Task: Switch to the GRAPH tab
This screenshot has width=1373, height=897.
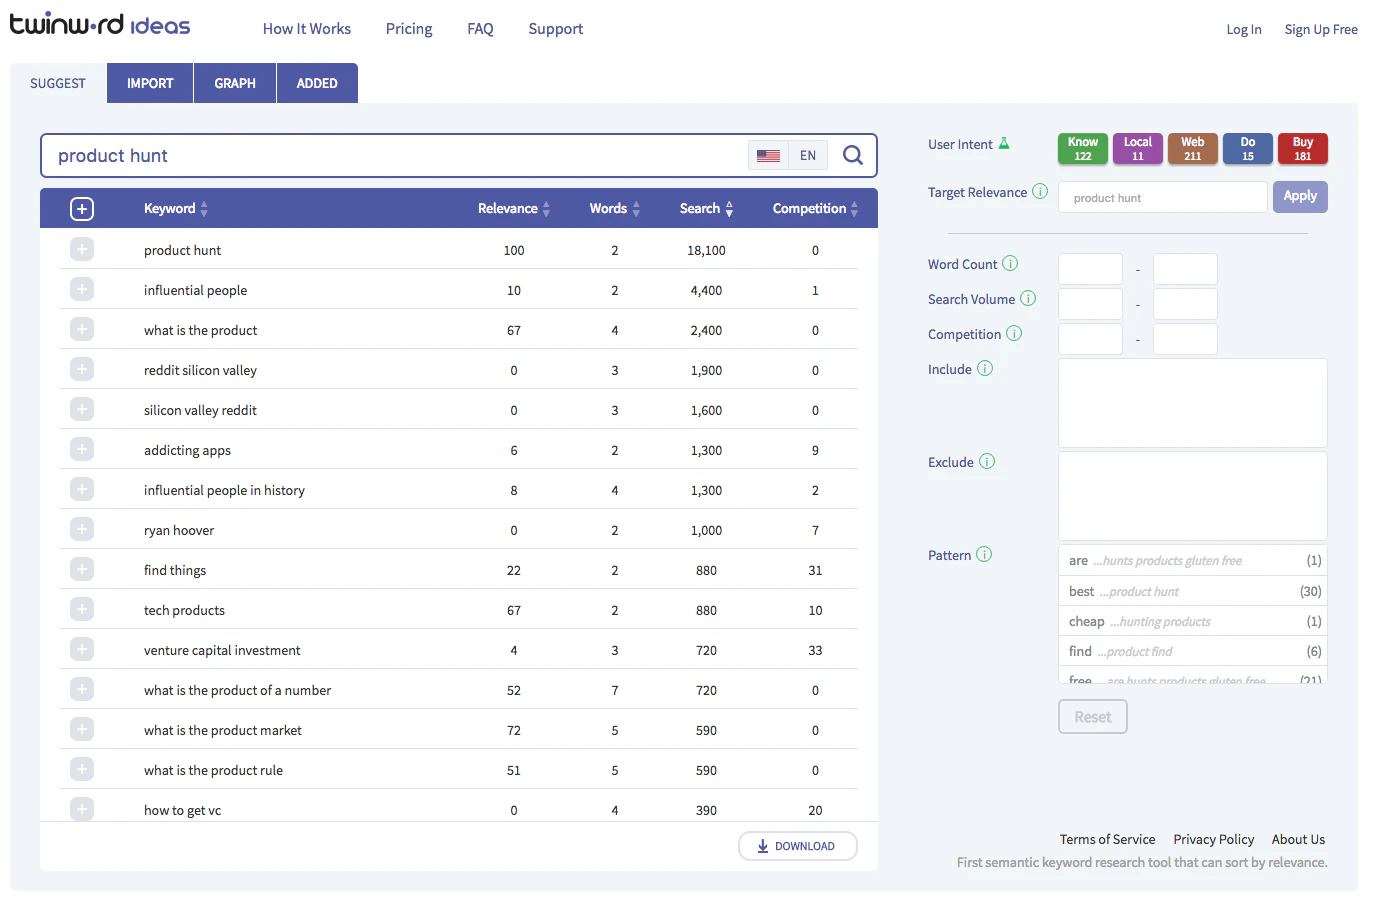Action: tap(235, 83)
